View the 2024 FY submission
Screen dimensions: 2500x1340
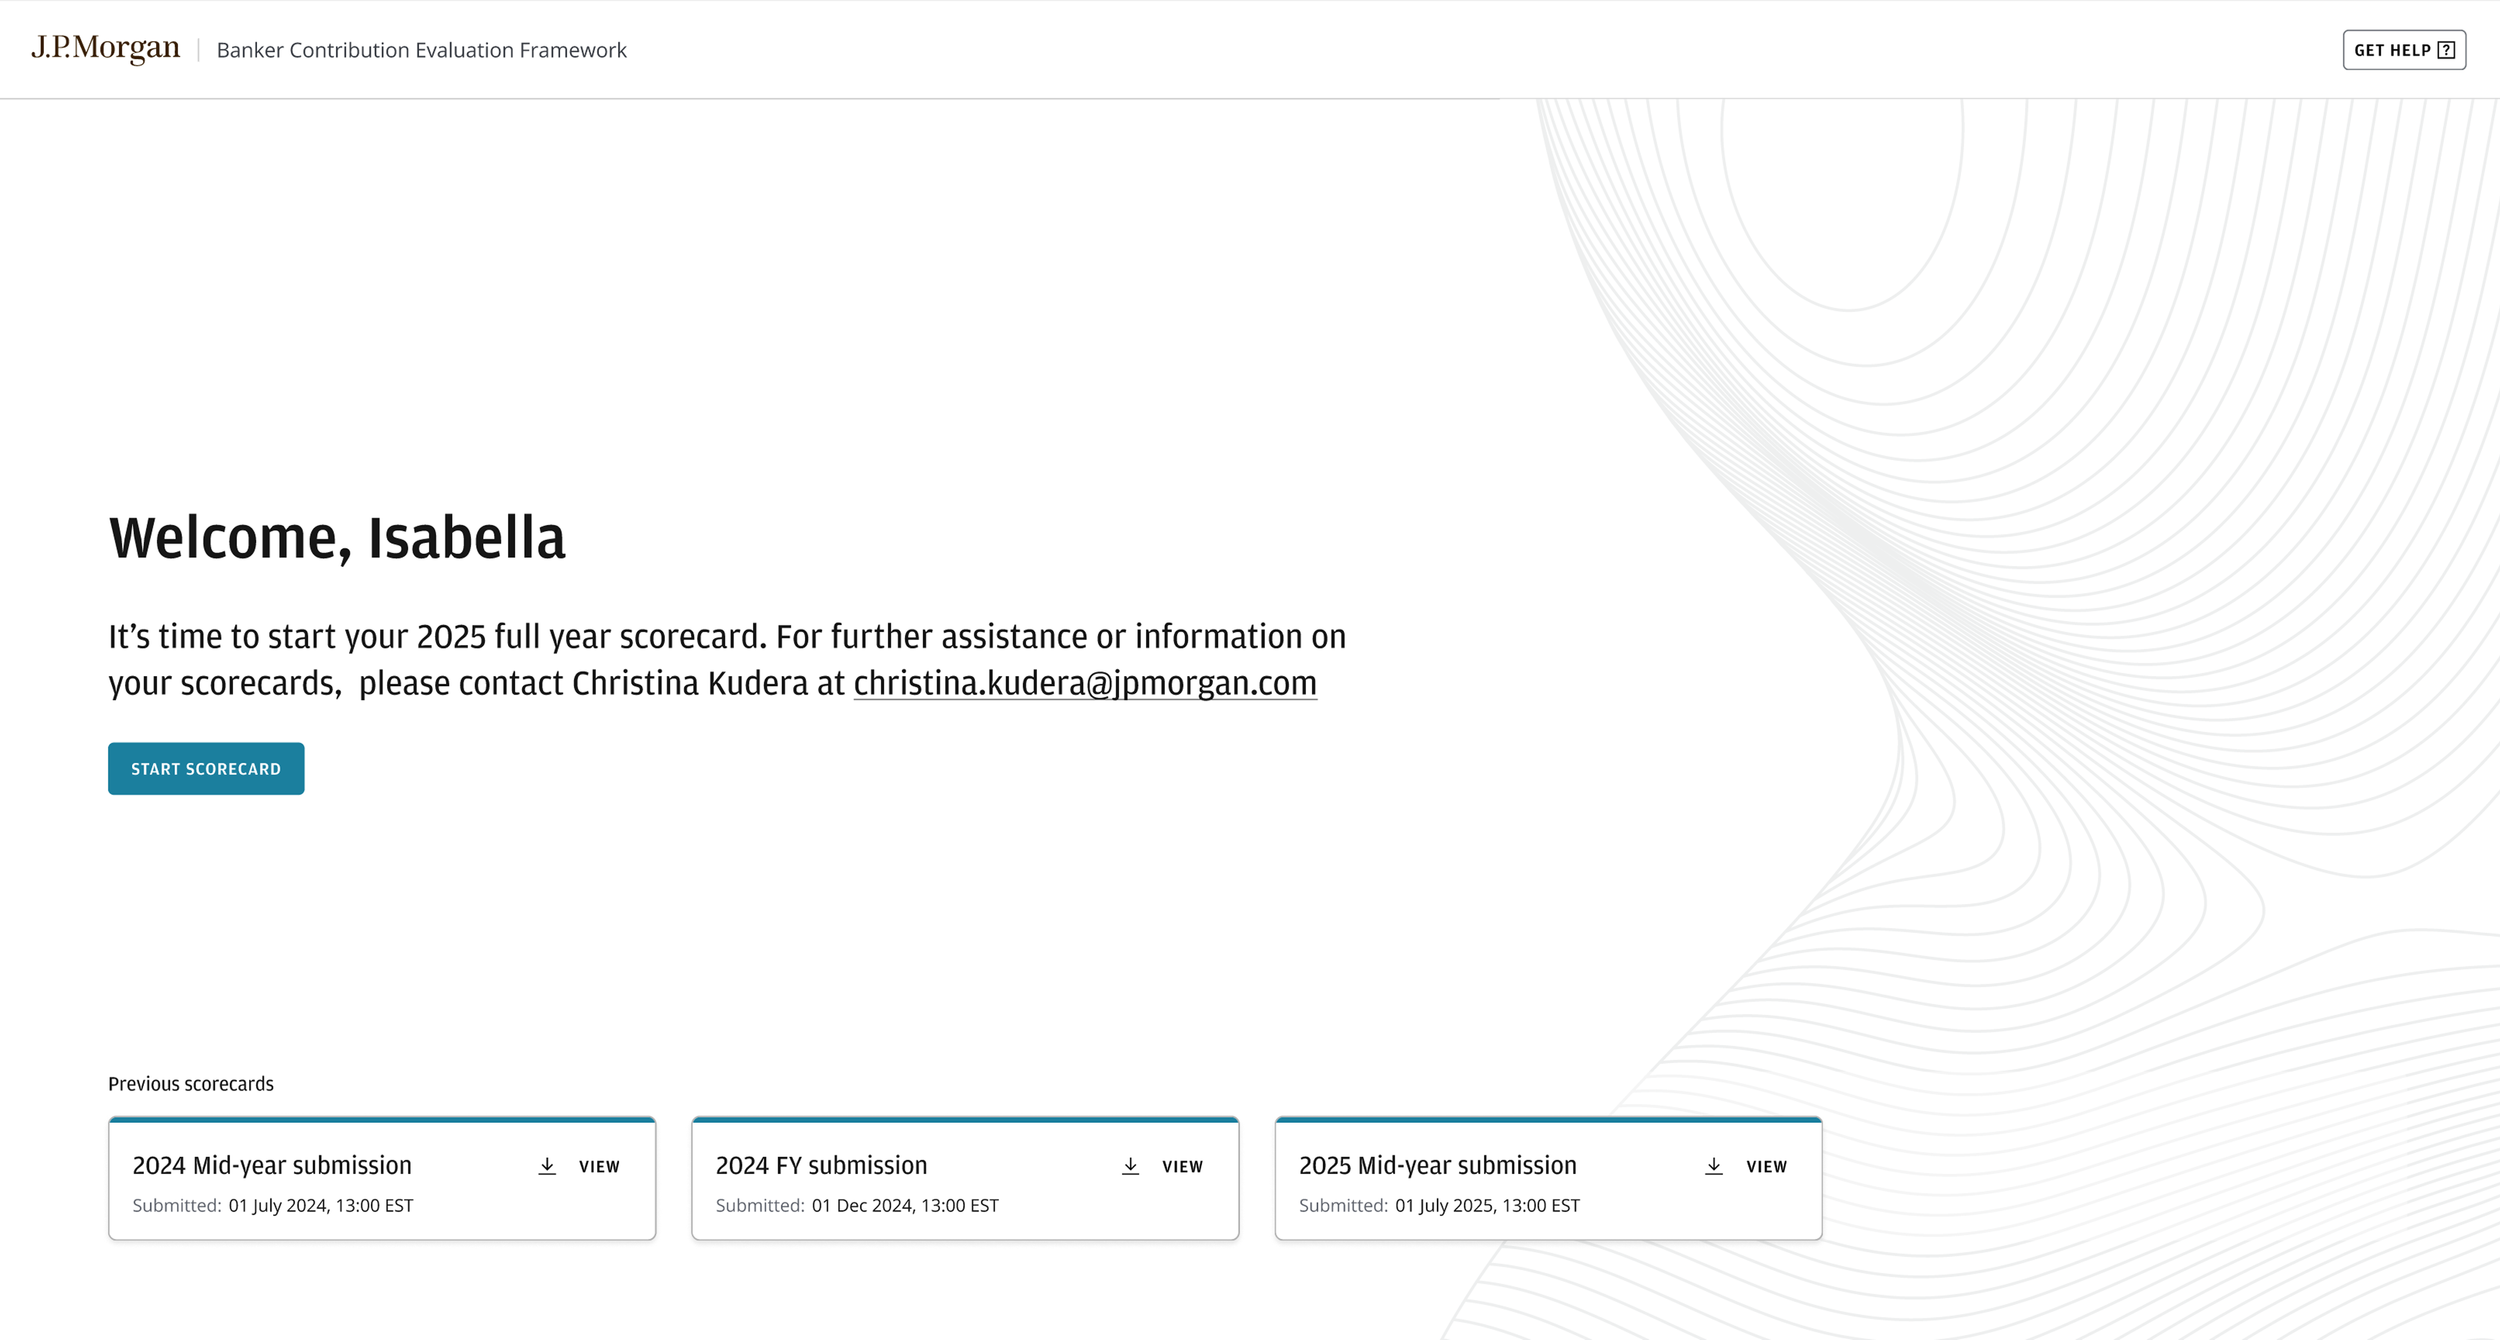(x=1182, y=1167)
